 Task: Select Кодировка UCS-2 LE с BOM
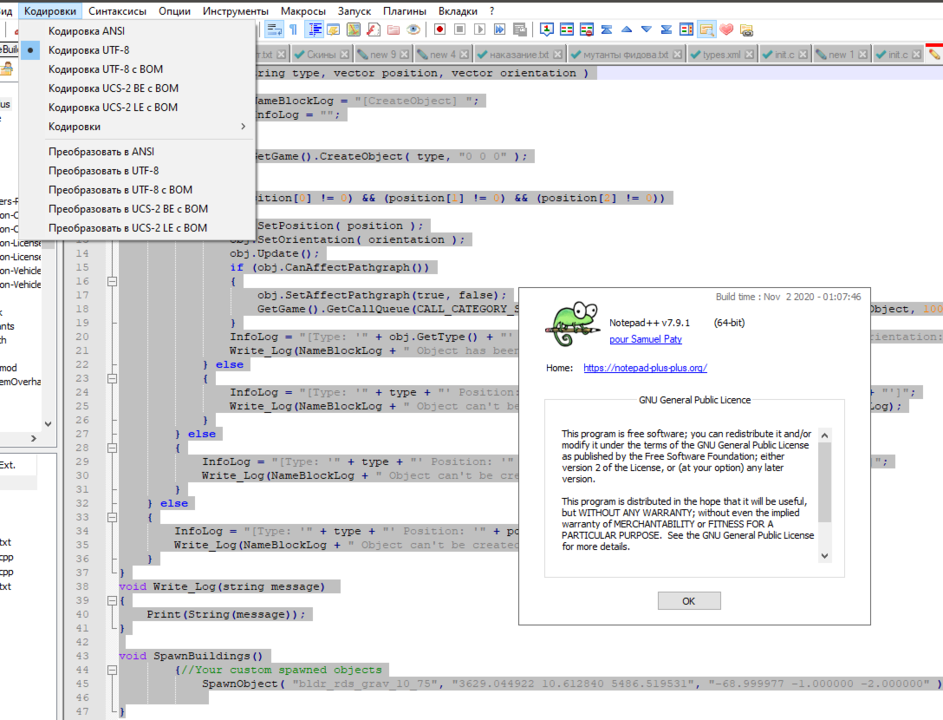pos(137,108)
